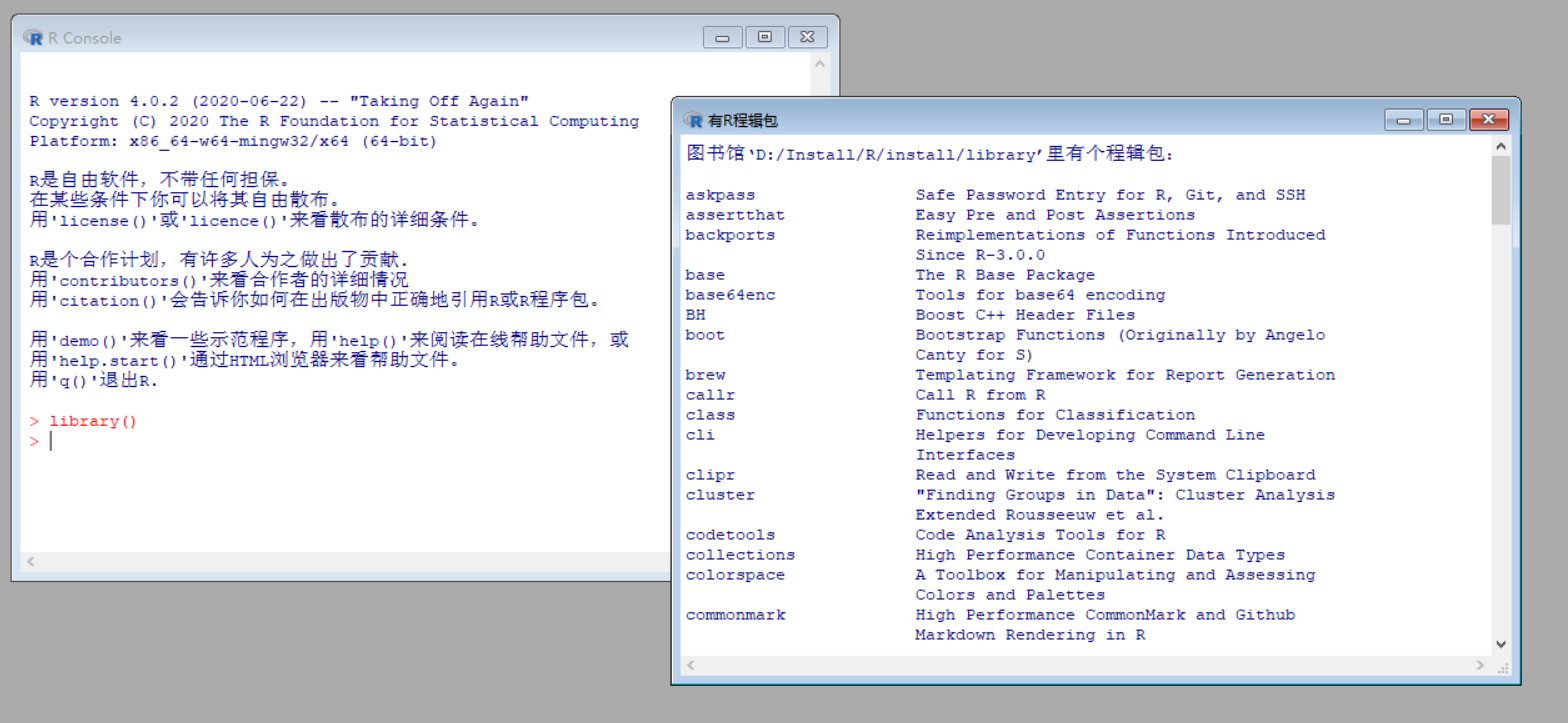Image resolution: width=1568 pixels, height=723 pixels.
Task: Select the BH package name
Action: 695,315
